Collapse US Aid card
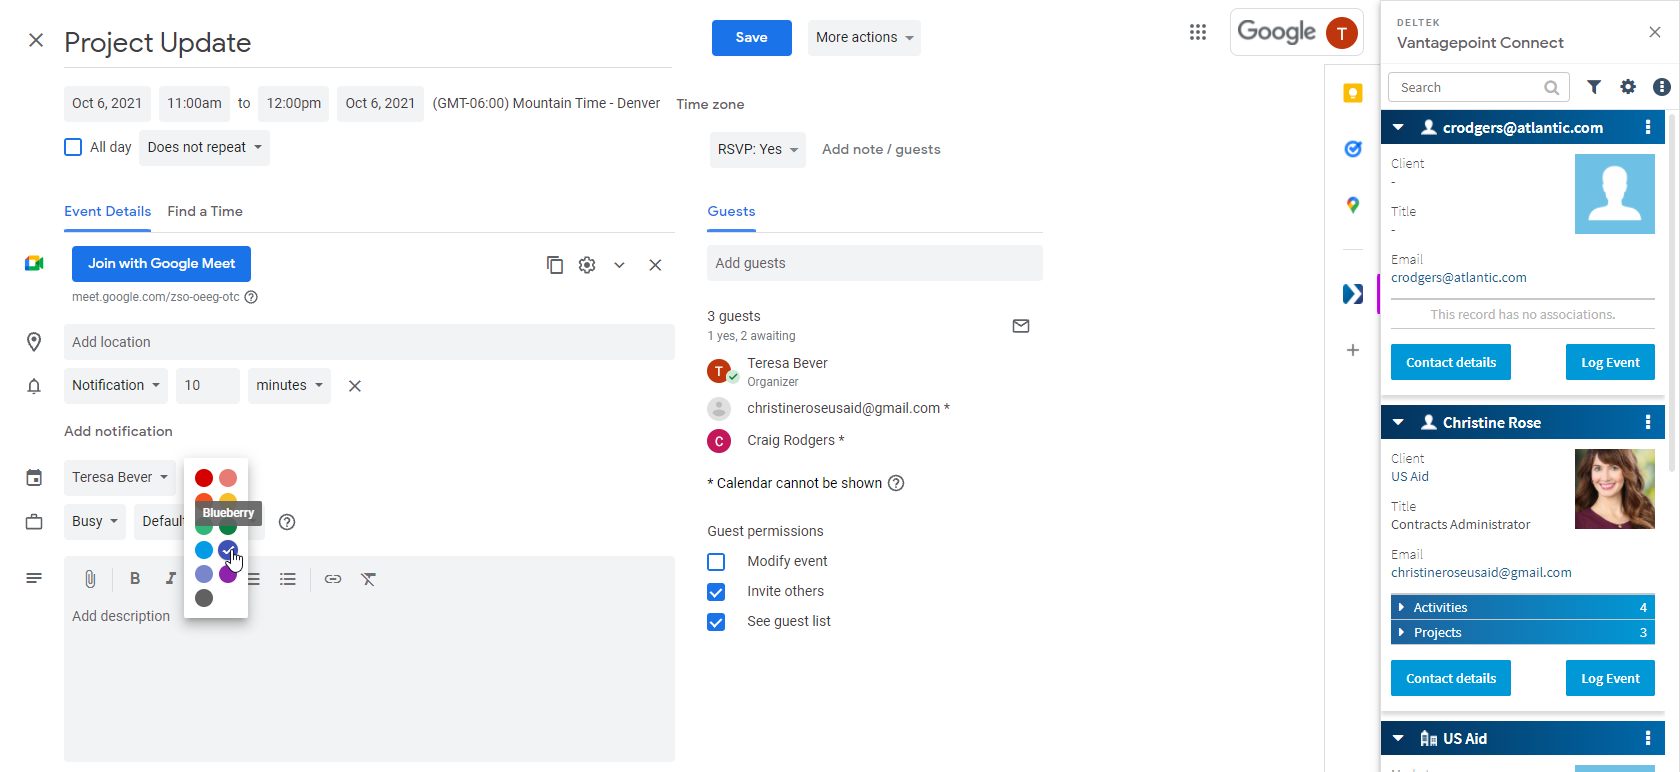The height and width of the screenshot is (772, 1680). [x=1399, y=738]
